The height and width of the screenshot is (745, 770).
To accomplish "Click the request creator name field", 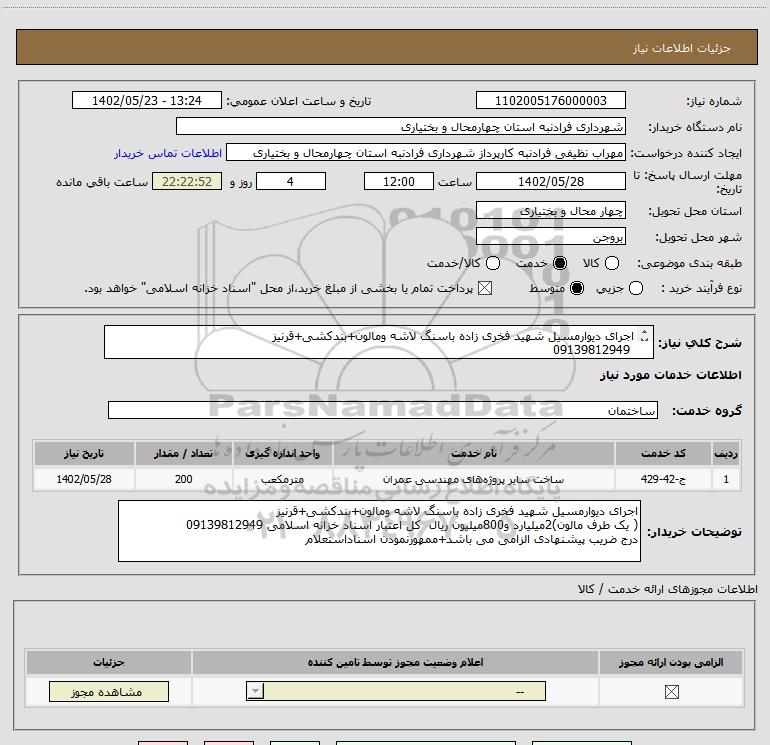I will pyautogui.click(x=426, y=153).
